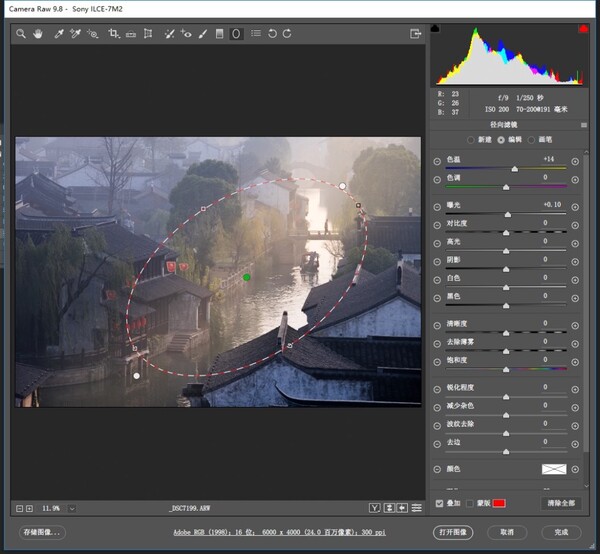Select the Zoom tool
Screen dimensions: 600x554
click(21, 34)
